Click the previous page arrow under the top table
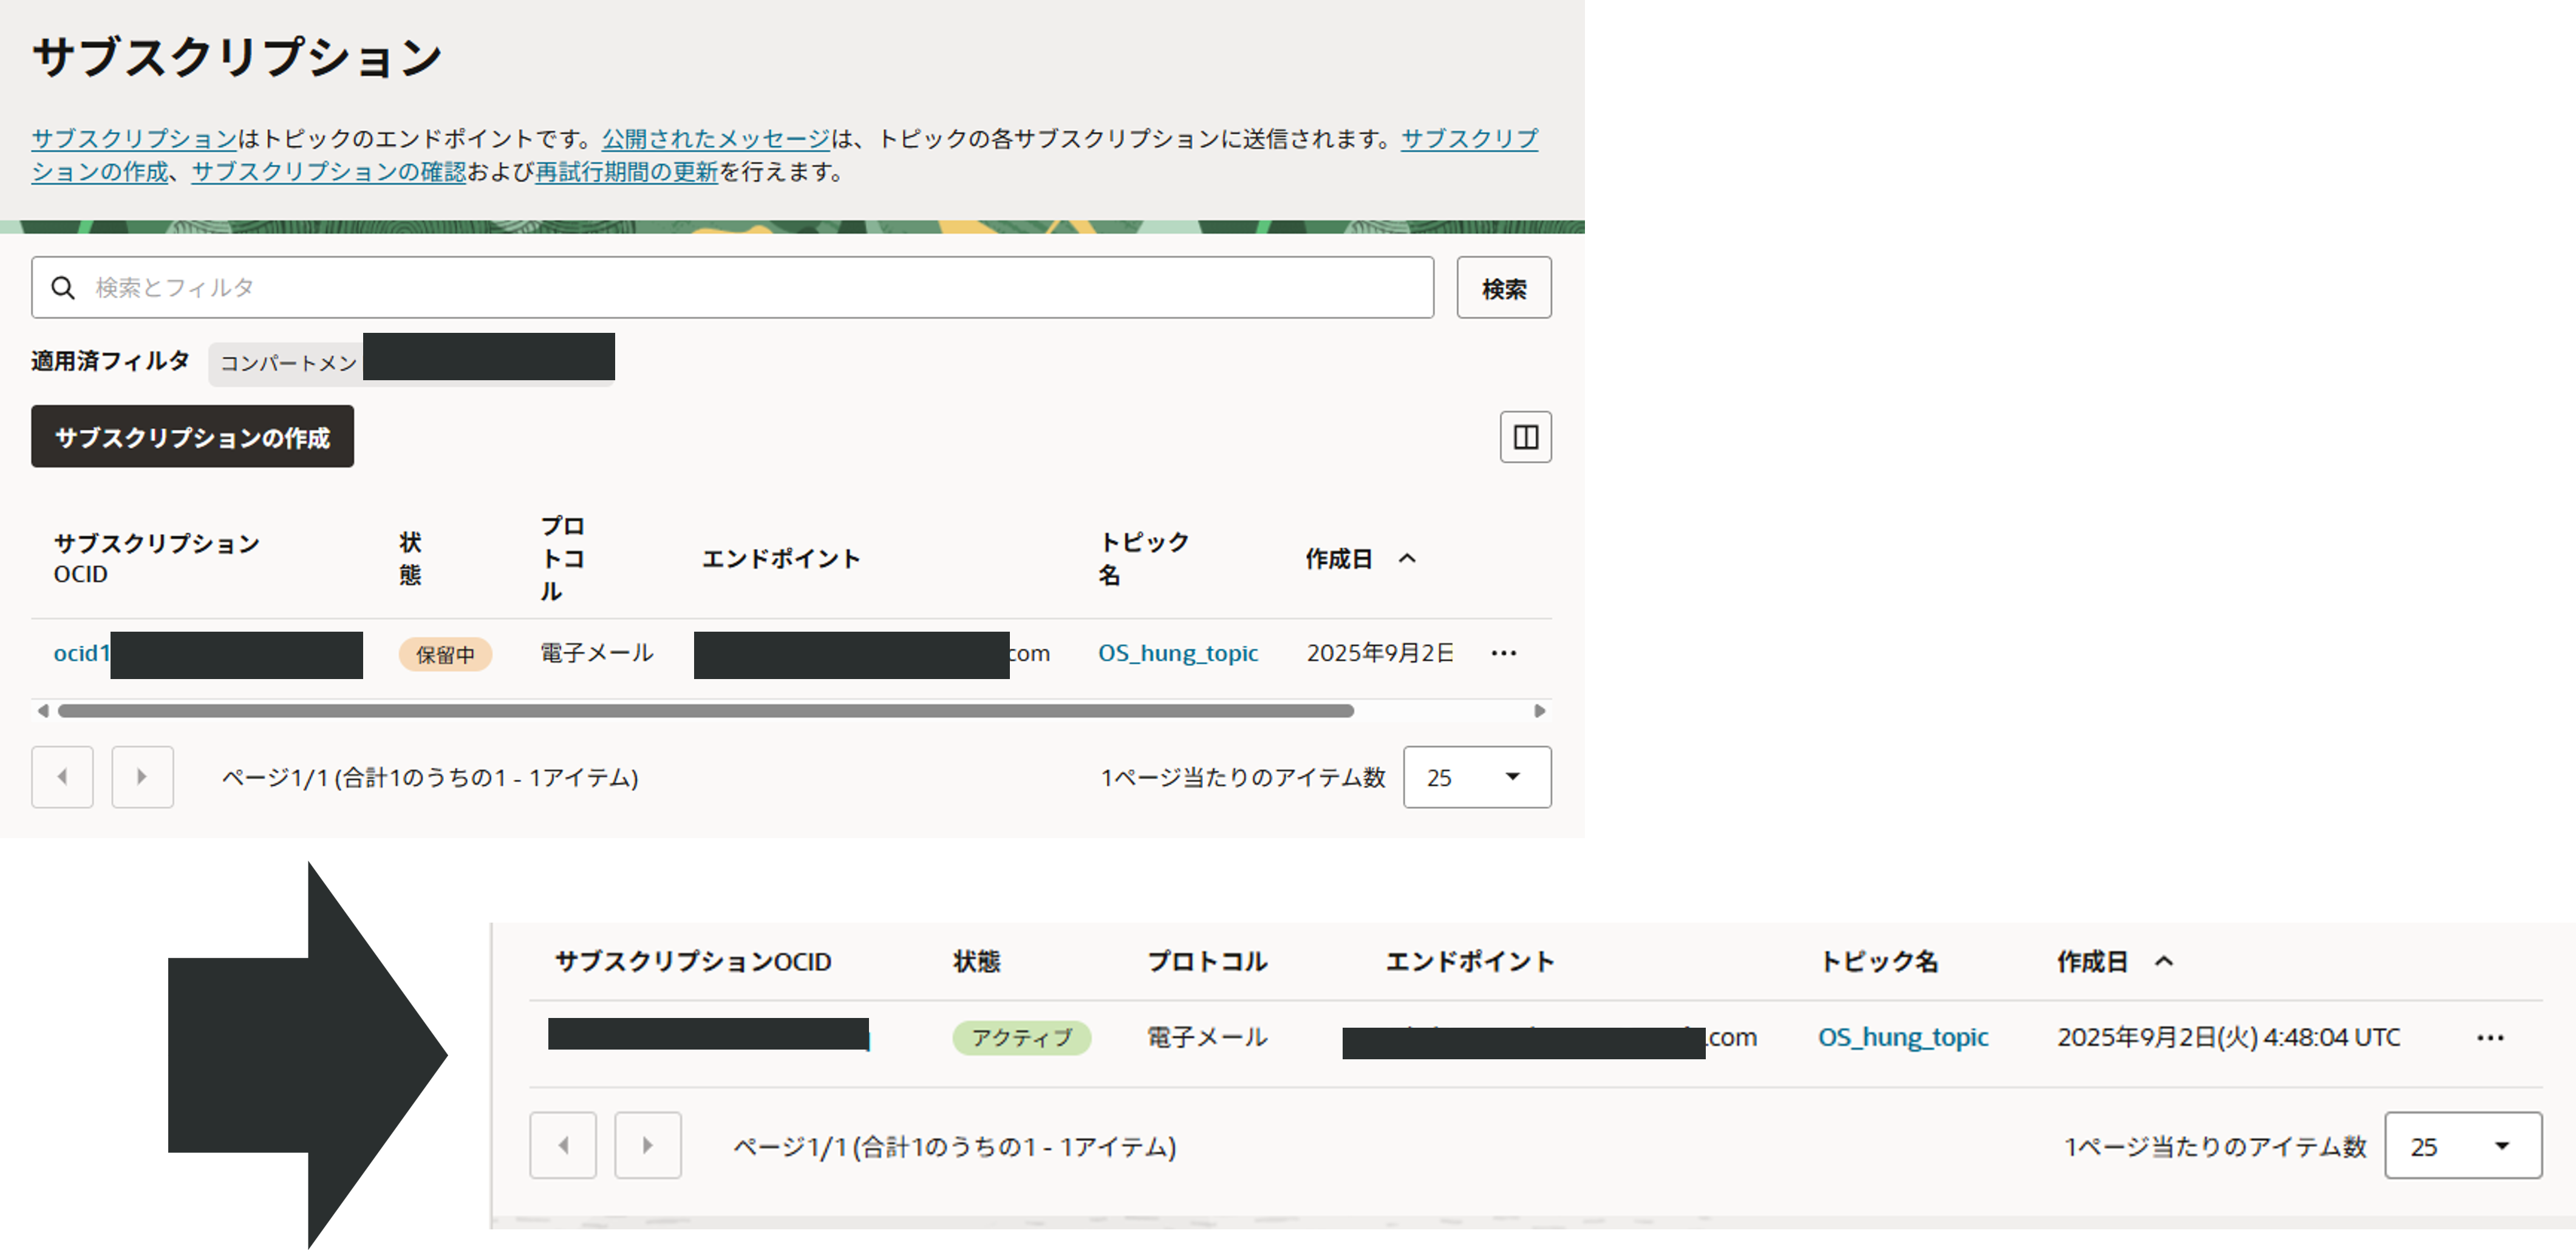Viewport: 2576px width, 1250px height. click(61, 777)
